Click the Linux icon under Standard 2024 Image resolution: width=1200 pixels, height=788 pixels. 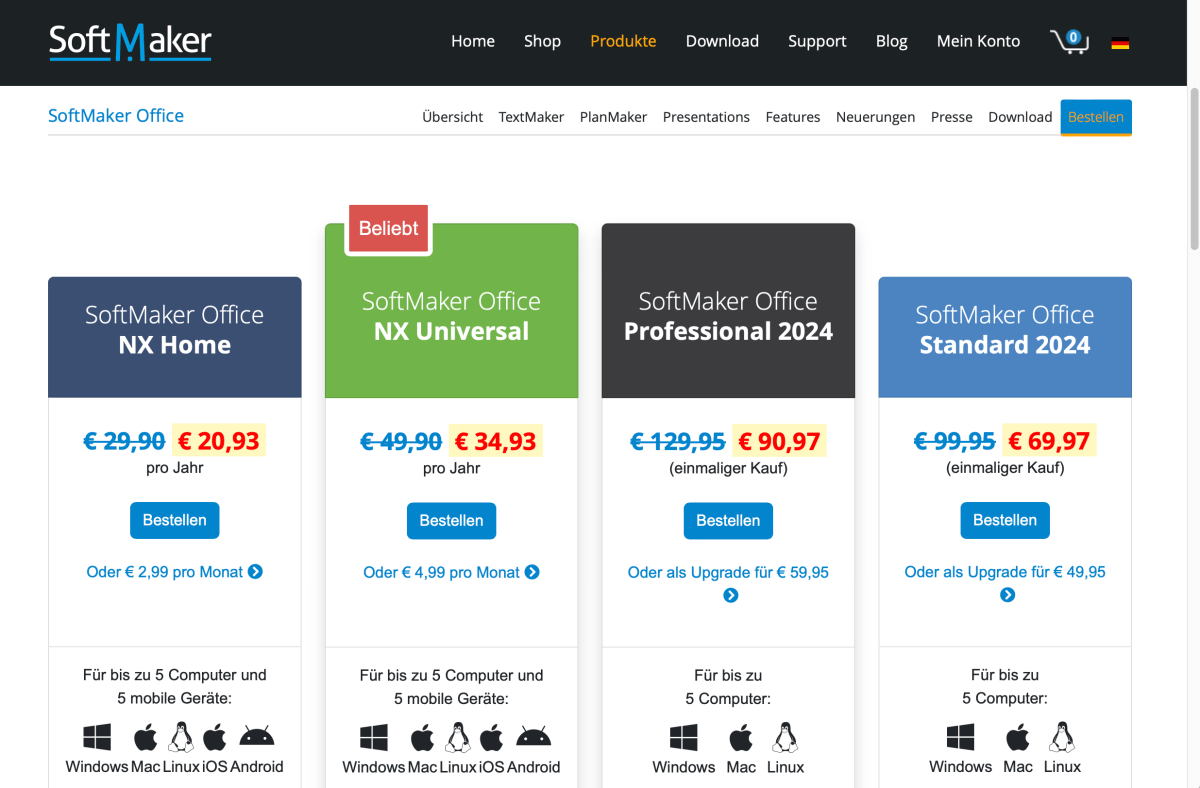[x=1062, y=738]
